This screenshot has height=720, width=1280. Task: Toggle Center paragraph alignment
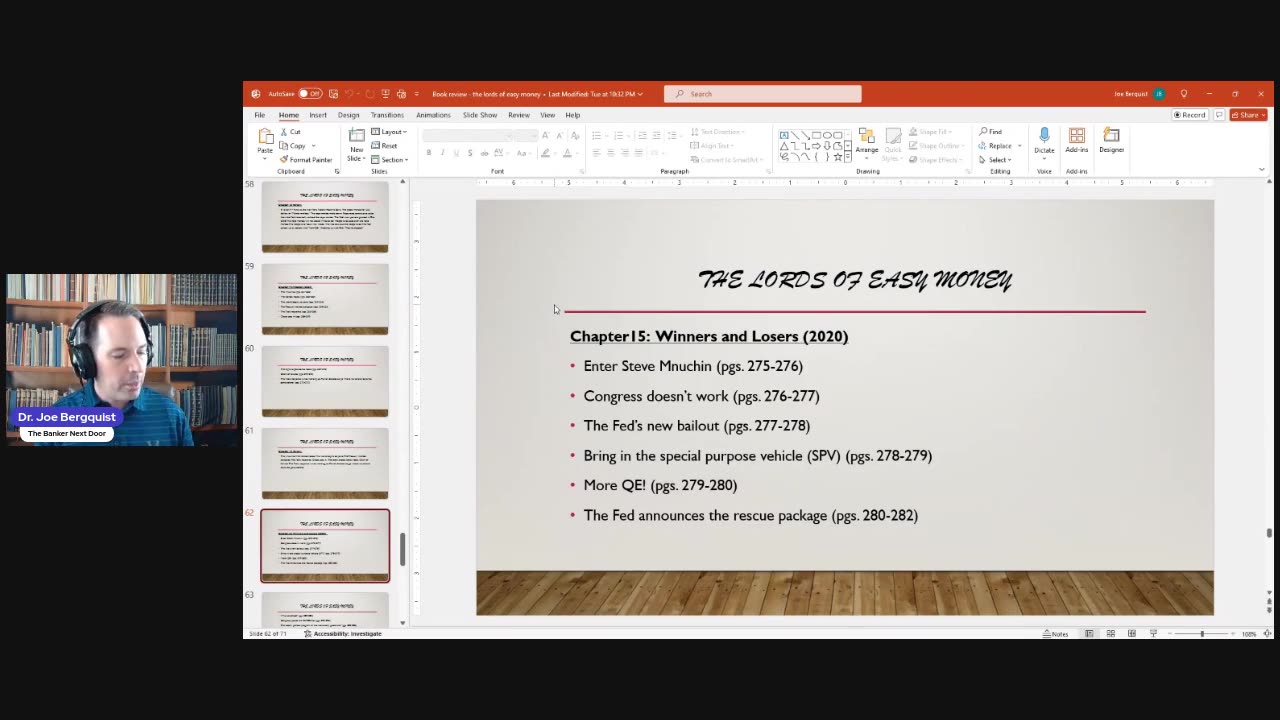[611, 153]
